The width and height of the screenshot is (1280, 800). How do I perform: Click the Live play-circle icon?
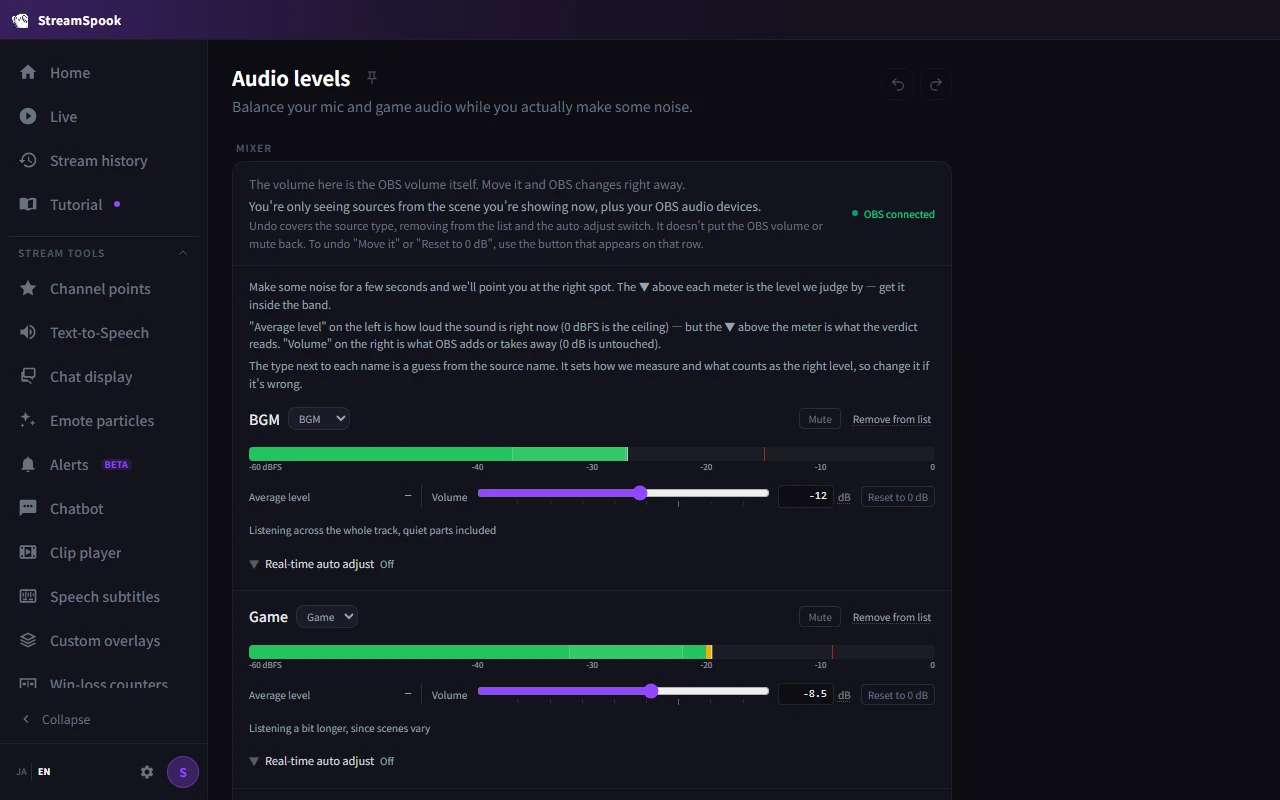click(x=28, y=116)
